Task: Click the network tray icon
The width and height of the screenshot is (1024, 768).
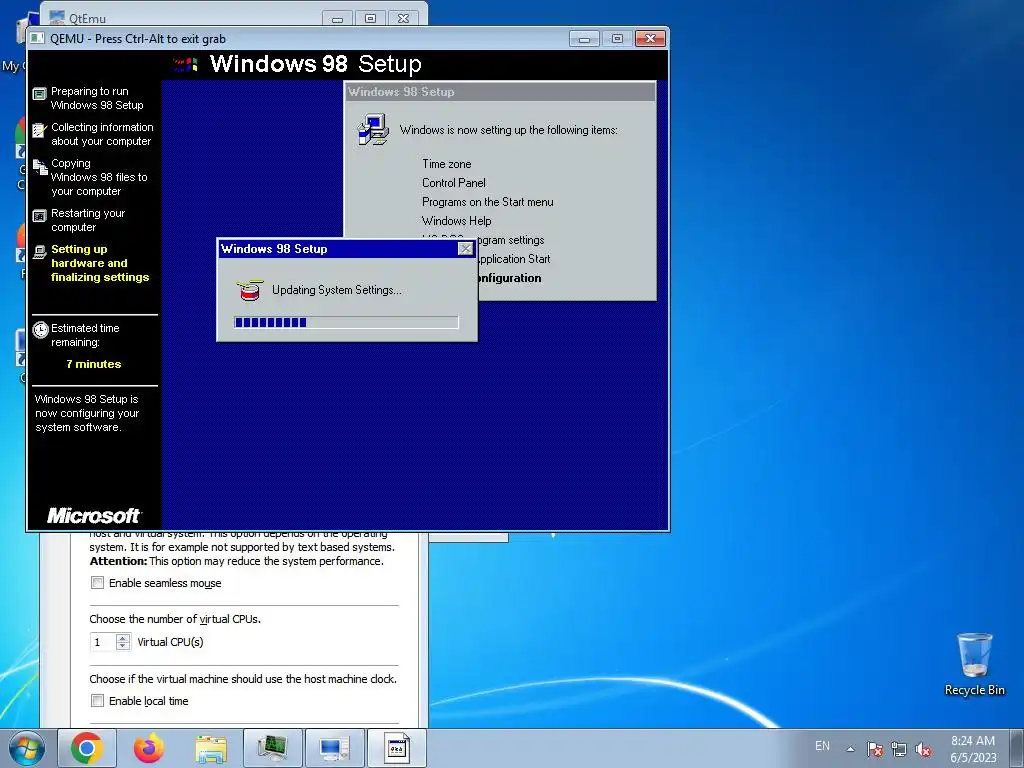Action: (899, 749)
